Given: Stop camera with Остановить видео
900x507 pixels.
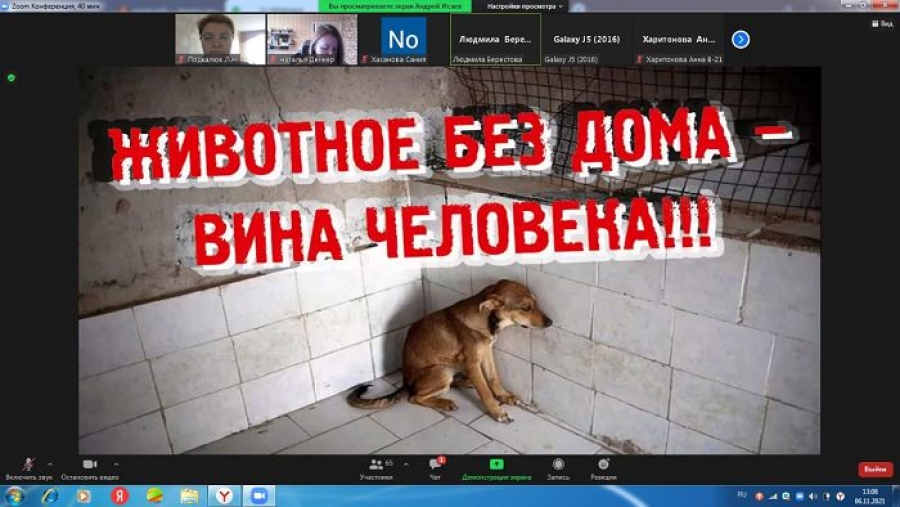Looking at the screenshot, I should [90, 469].
